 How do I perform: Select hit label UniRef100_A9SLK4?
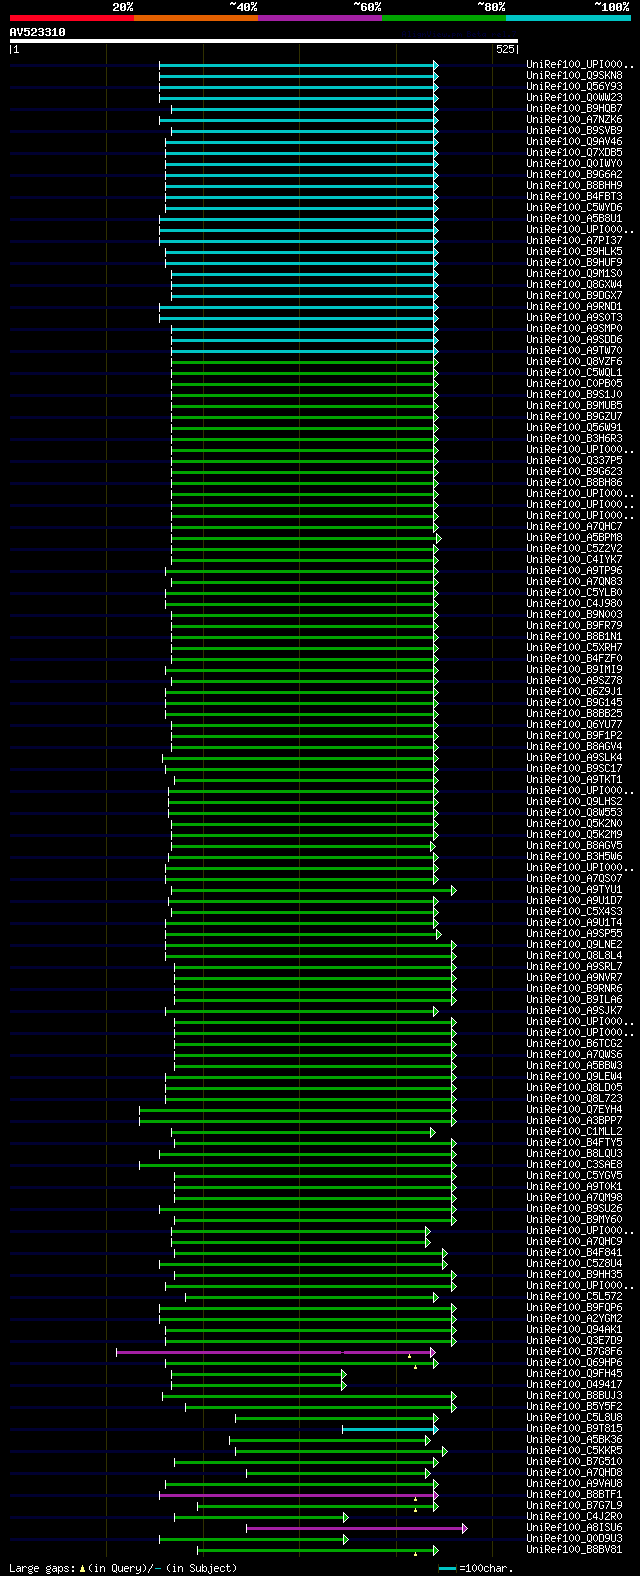coord(574,757)
